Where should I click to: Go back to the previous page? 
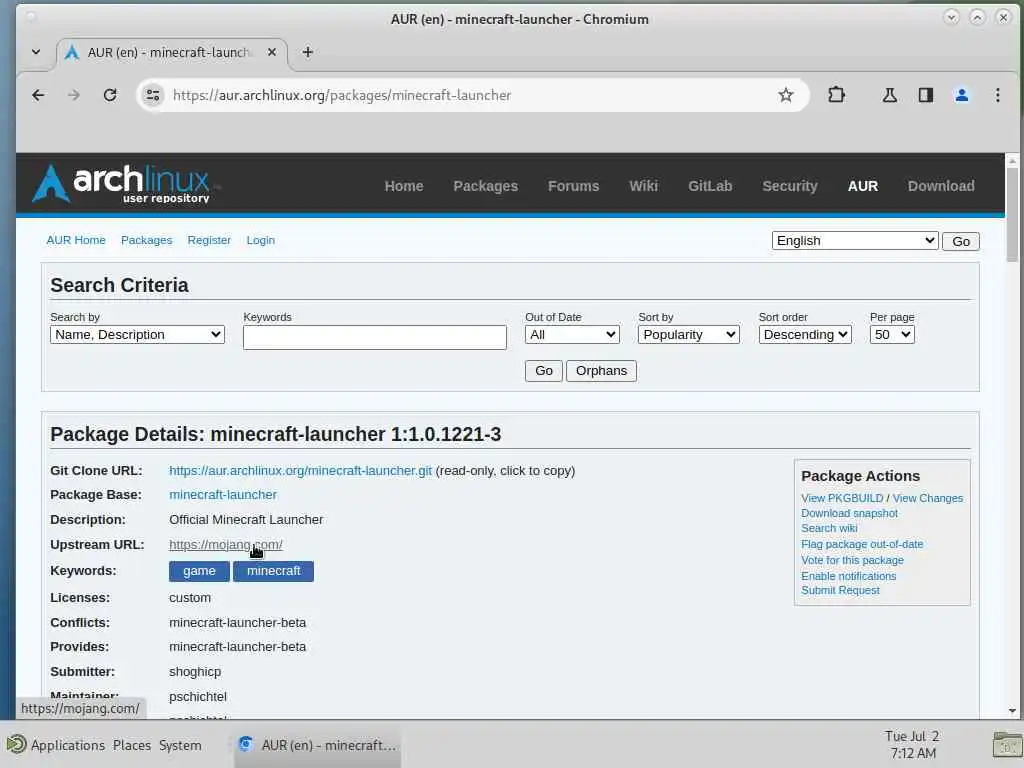[39, 95]
